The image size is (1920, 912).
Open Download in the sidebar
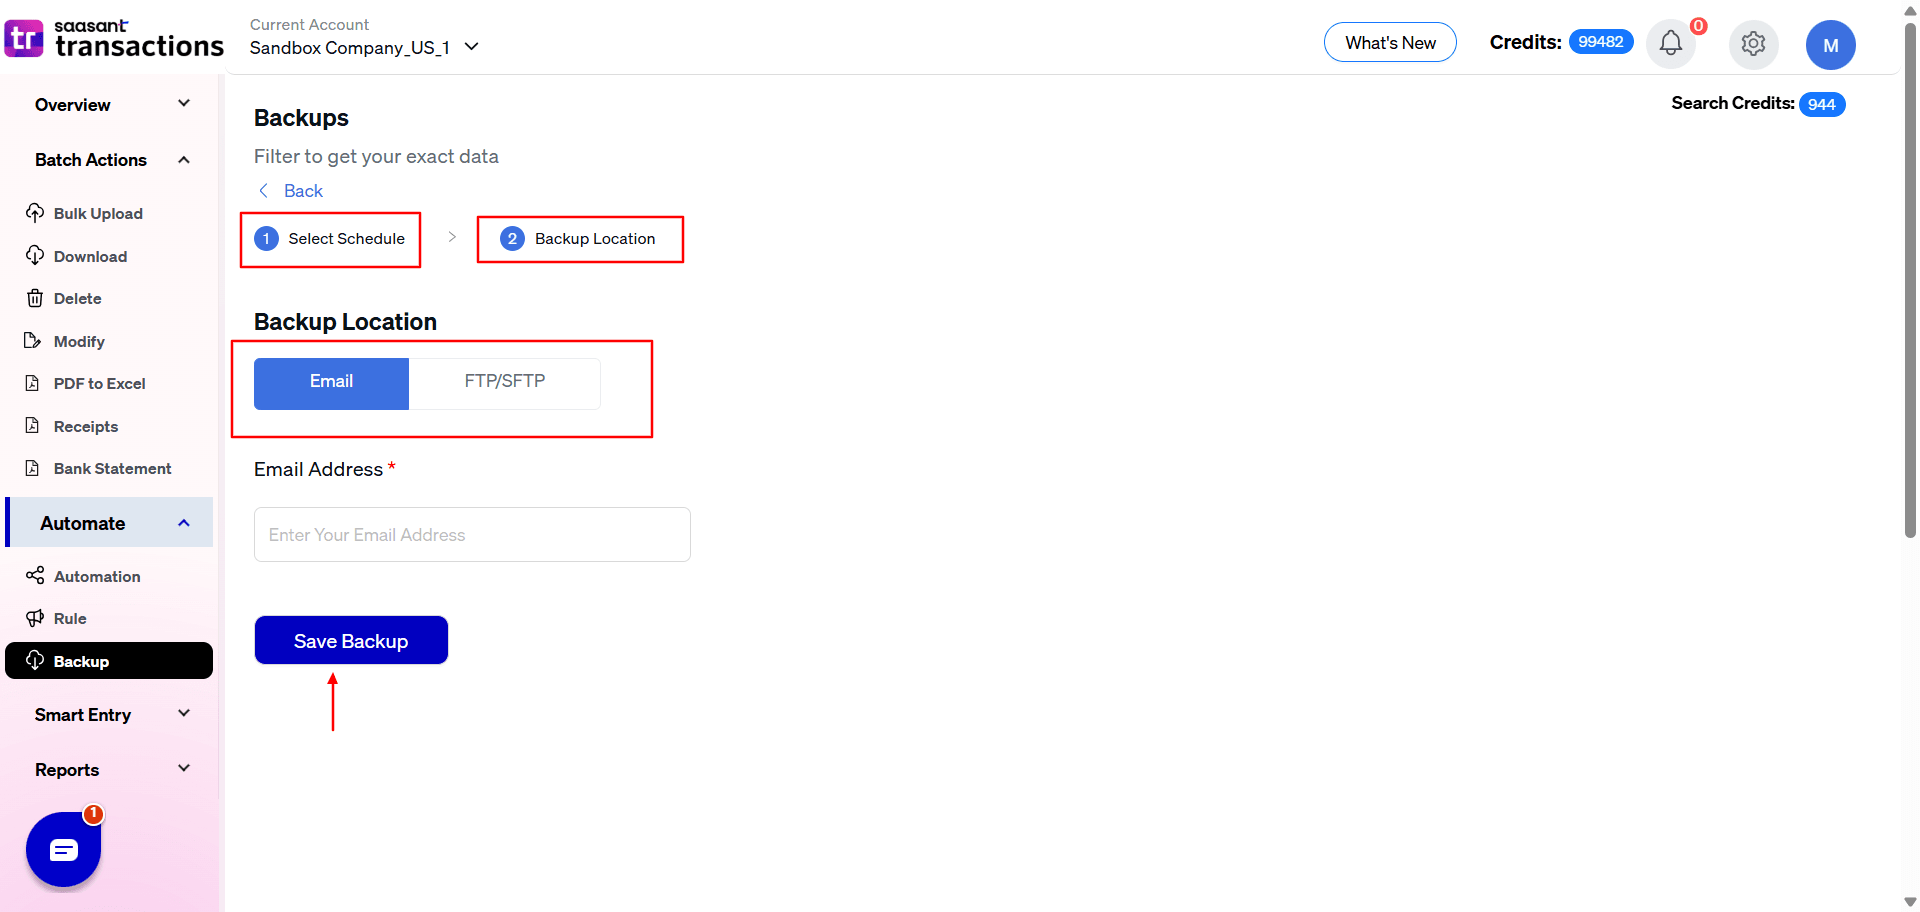pos(90,256)
